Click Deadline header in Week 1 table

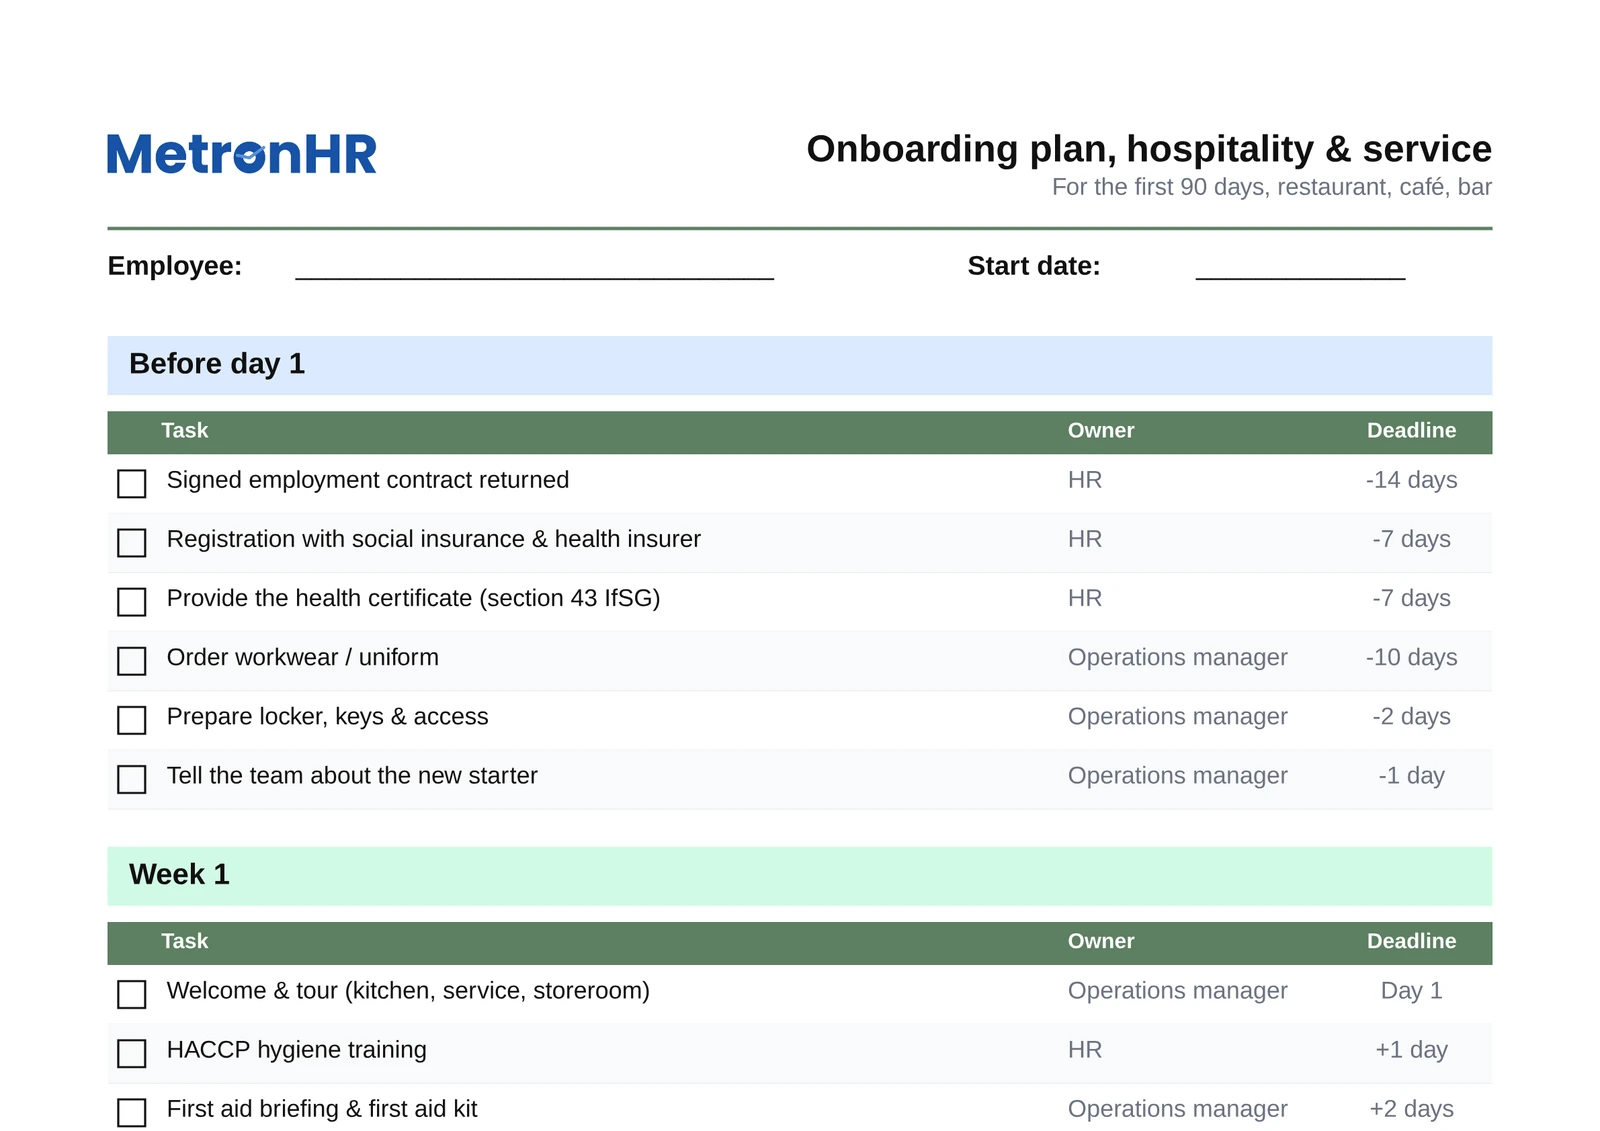pos(1411,942)
